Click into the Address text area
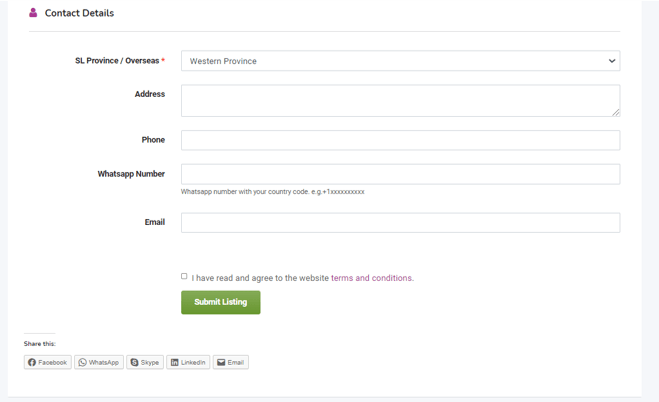The image size is (659, 402). pyautogui.click(x=400, y=100)
